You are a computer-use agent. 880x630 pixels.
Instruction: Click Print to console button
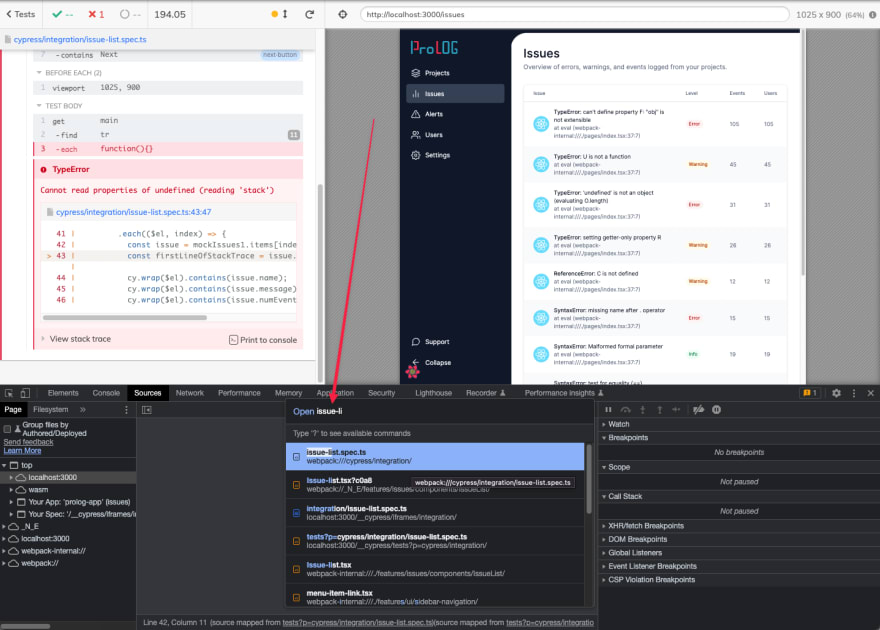pos(263,340)
